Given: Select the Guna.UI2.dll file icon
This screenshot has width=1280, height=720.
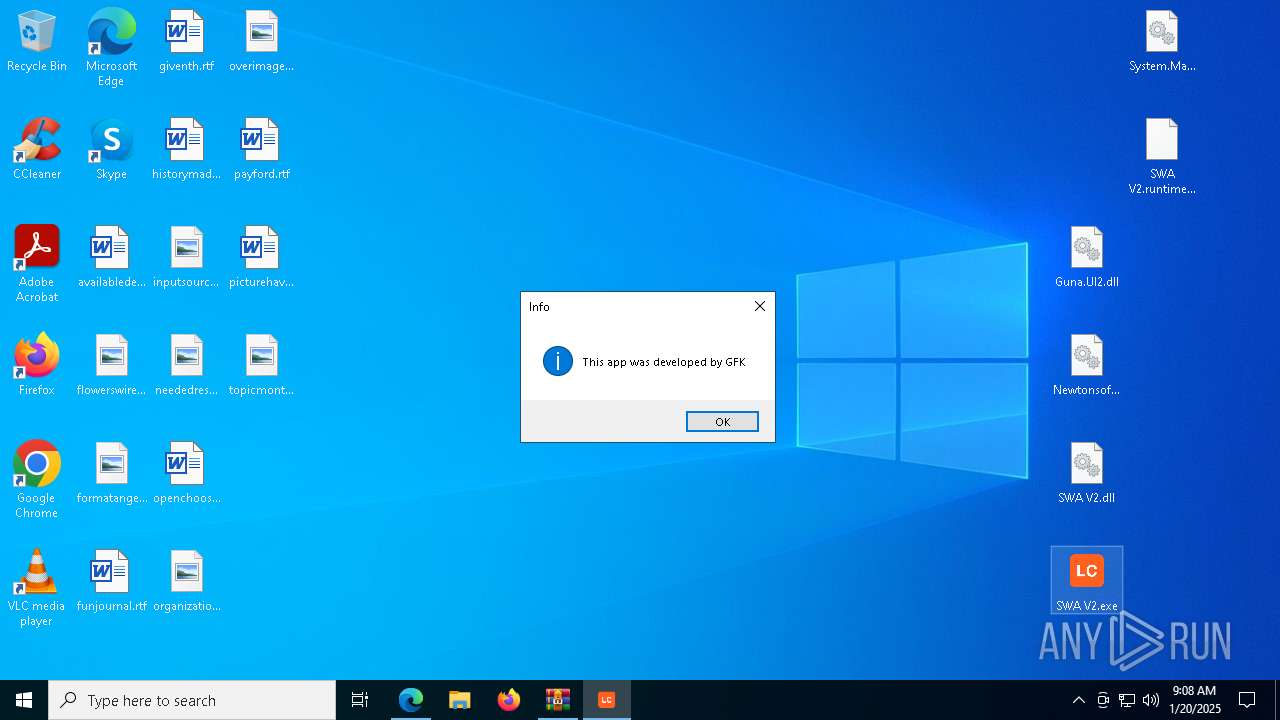Looking at the screenshot, I should [1087, 258].
